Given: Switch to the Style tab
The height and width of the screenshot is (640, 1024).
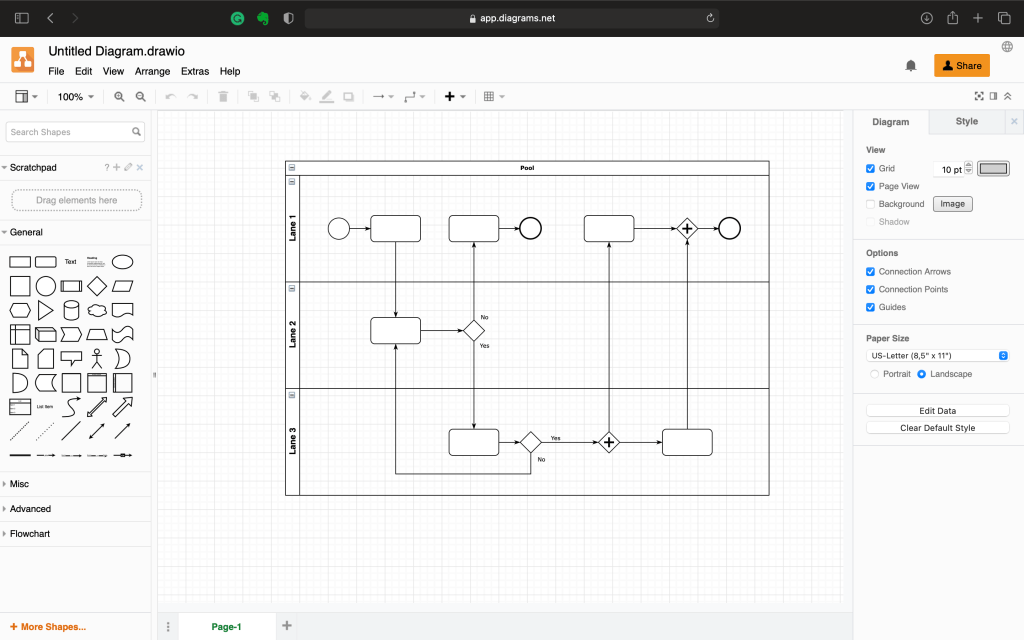Looking at the screenshot, I should click(x=966, y=122).
